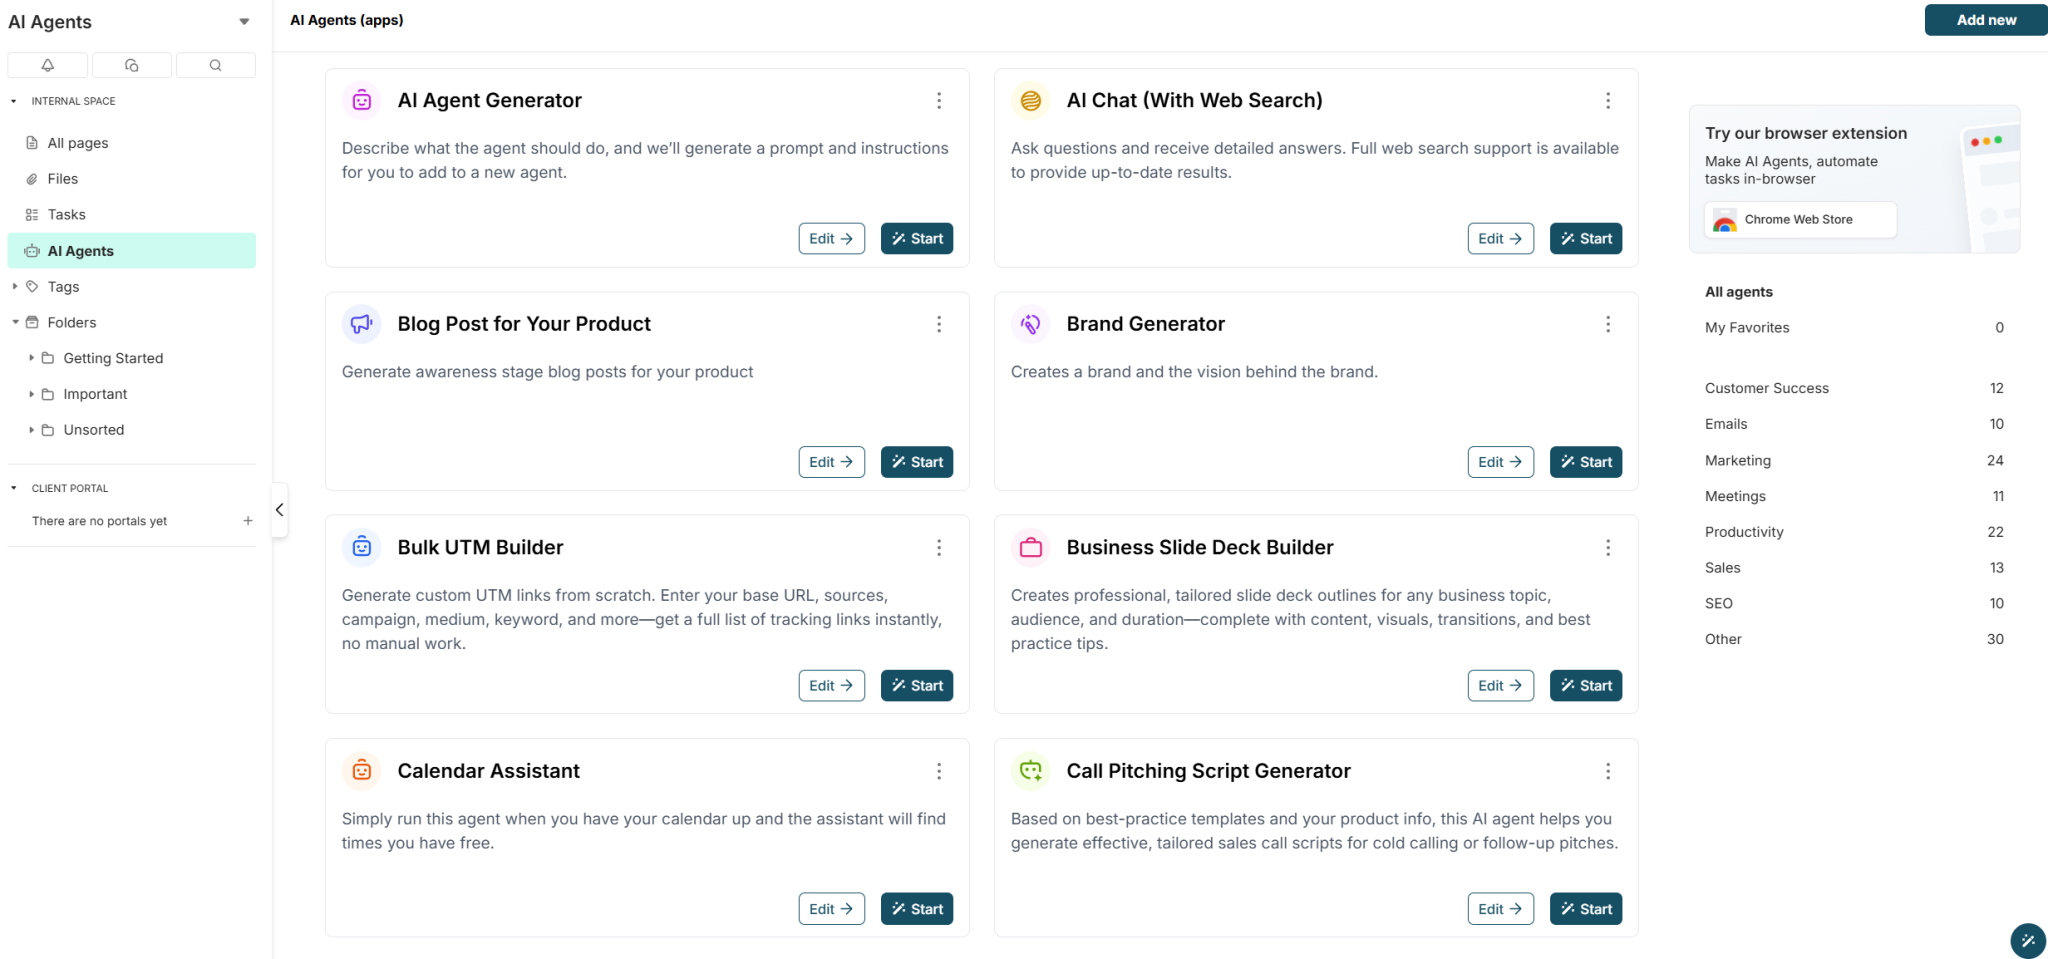Click the Chrome Web Store icon

1724,219
